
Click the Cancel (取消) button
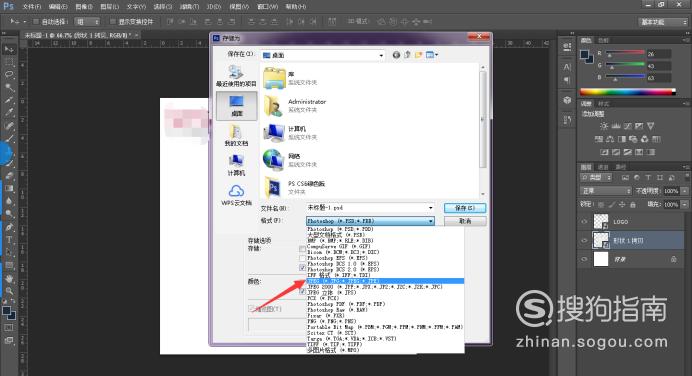pos(465,221)
